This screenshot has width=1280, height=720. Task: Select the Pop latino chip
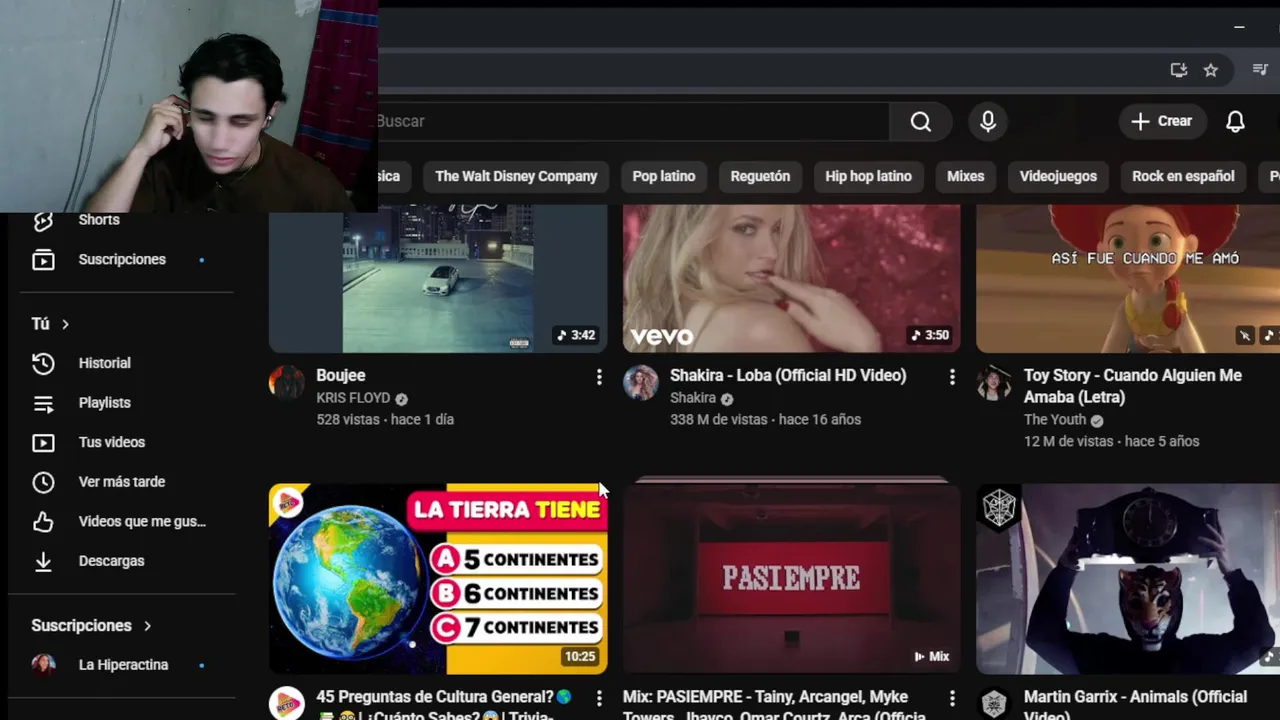click(664, 176)
